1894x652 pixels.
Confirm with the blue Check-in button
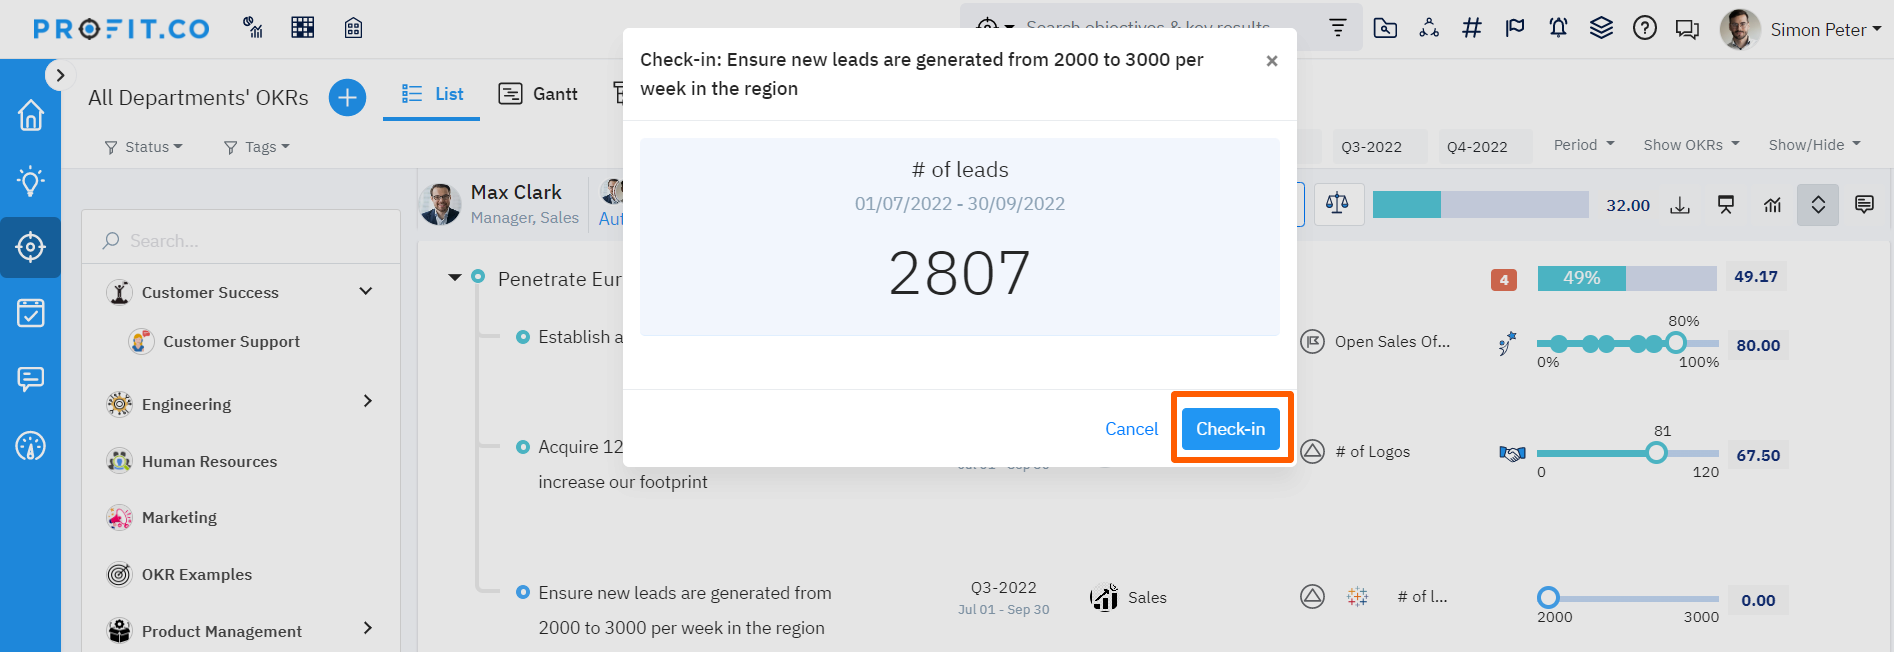tap(1230, 429)
